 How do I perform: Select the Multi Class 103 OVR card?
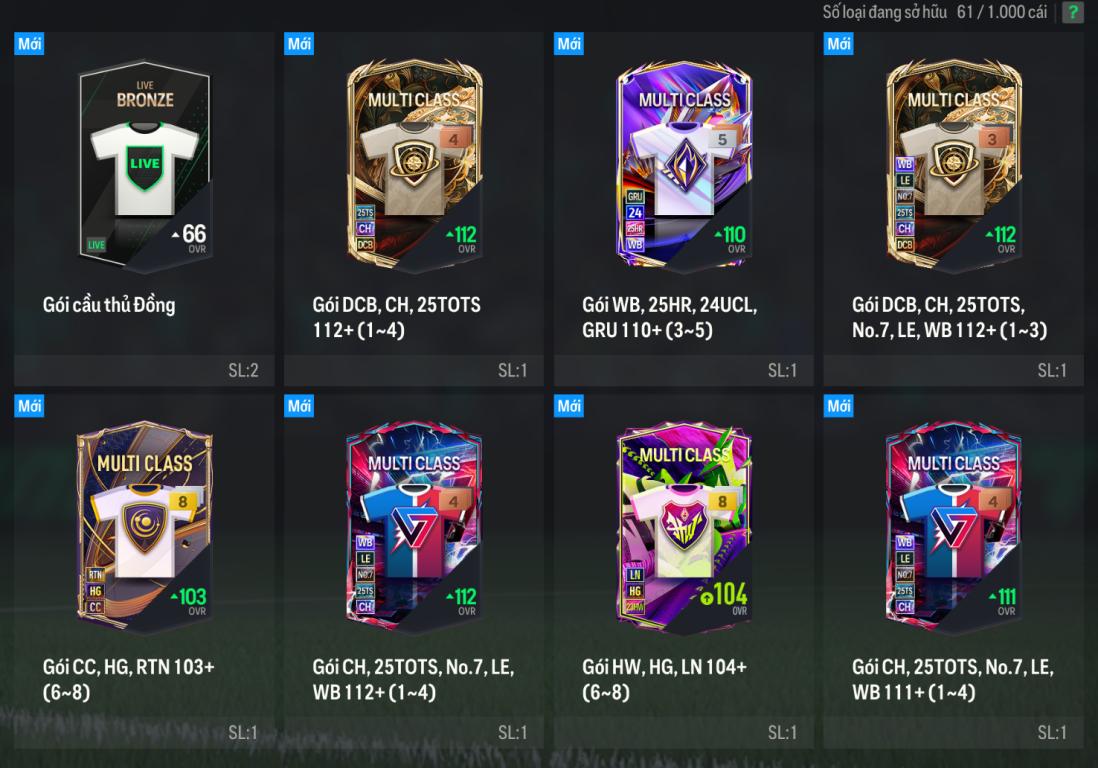click(145, 526)
